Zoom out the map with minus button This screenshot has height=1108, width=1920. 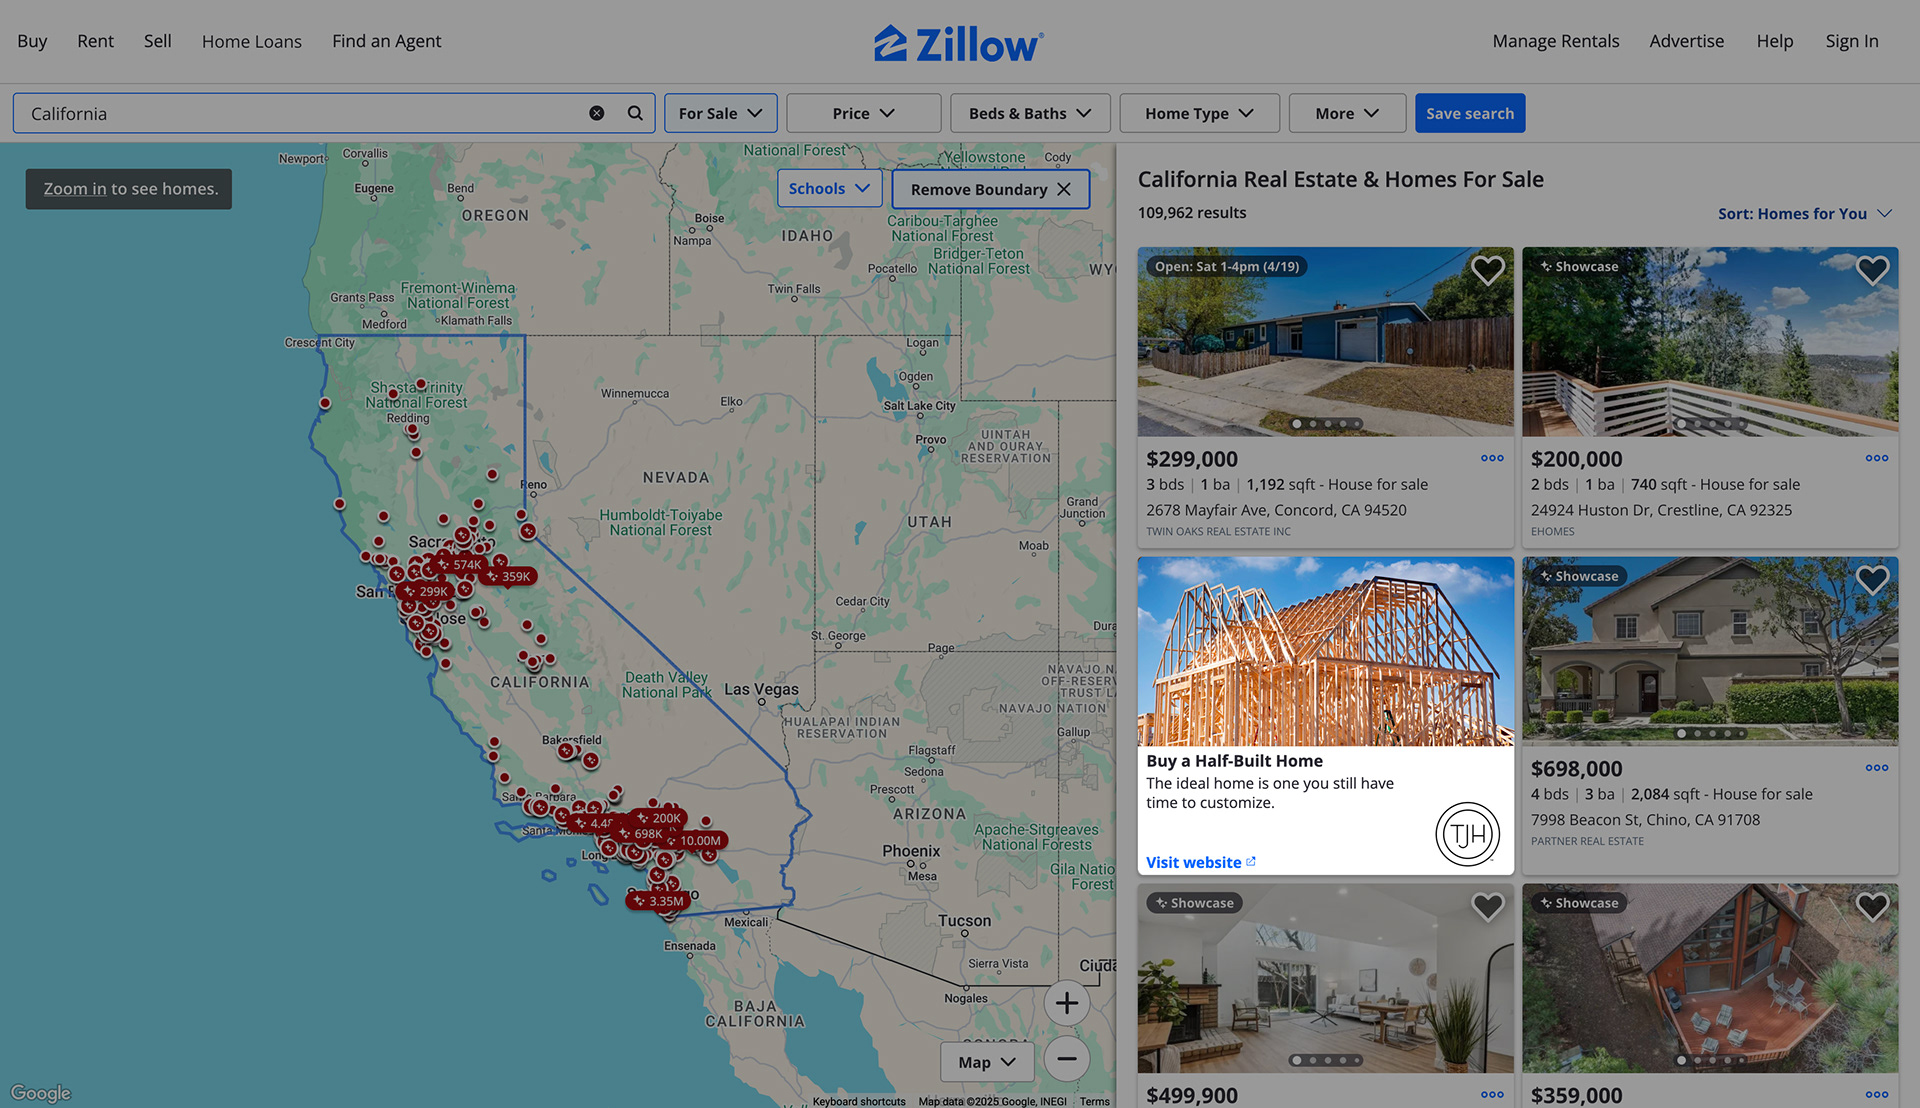(x=1066, y=1058)
